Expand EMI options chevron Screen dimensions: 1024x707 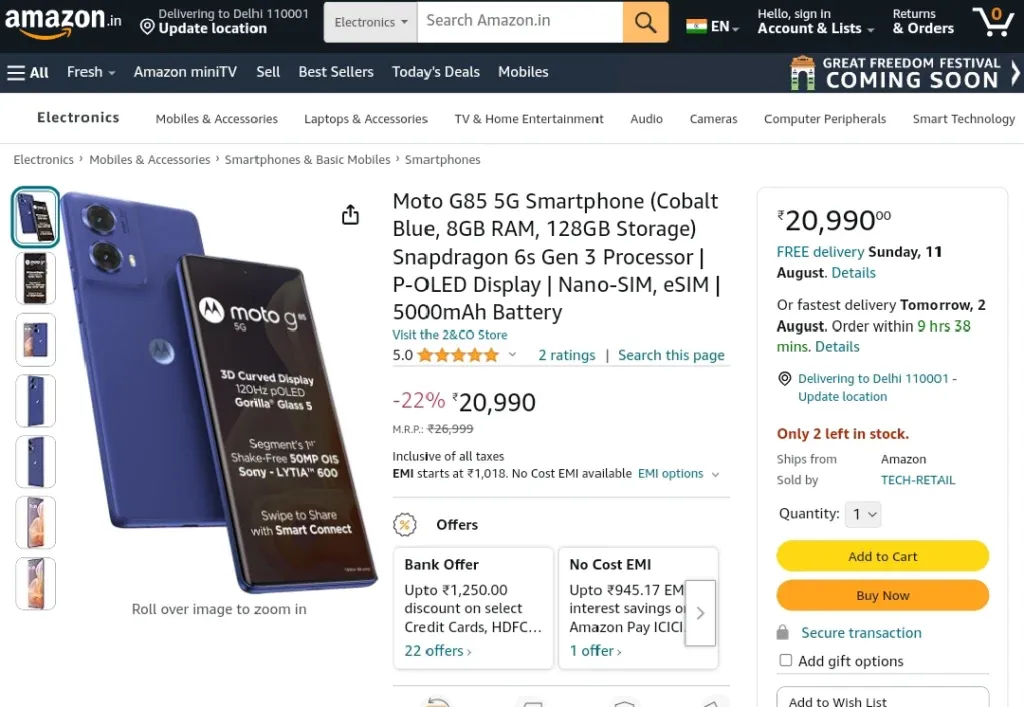point(716,475)
